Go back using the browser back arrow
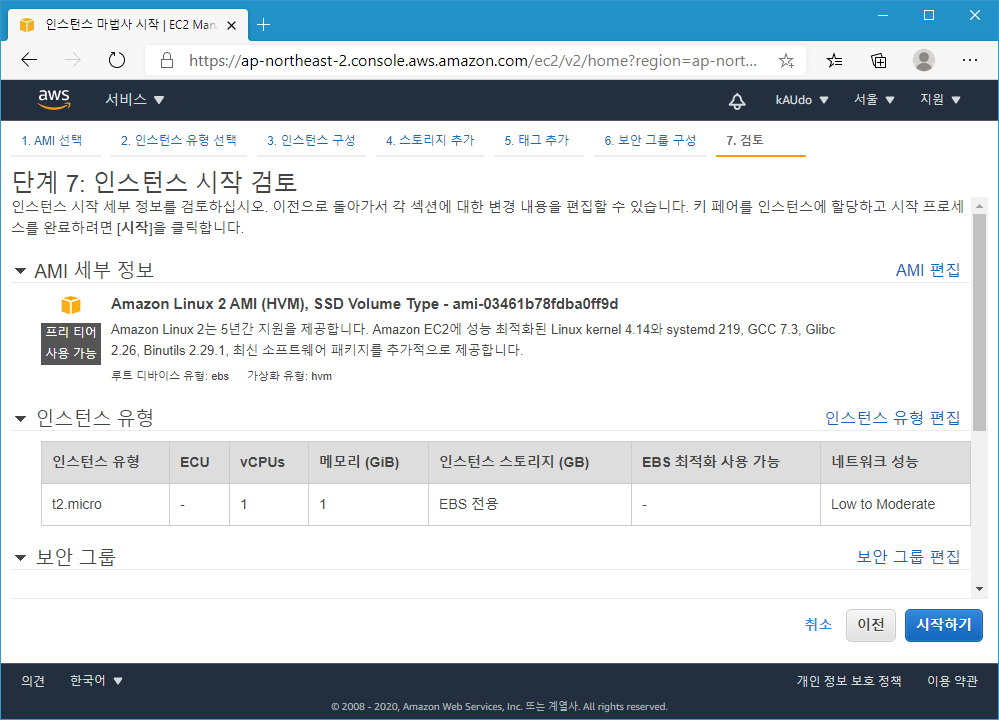999x720 pixels. point(29,60)
